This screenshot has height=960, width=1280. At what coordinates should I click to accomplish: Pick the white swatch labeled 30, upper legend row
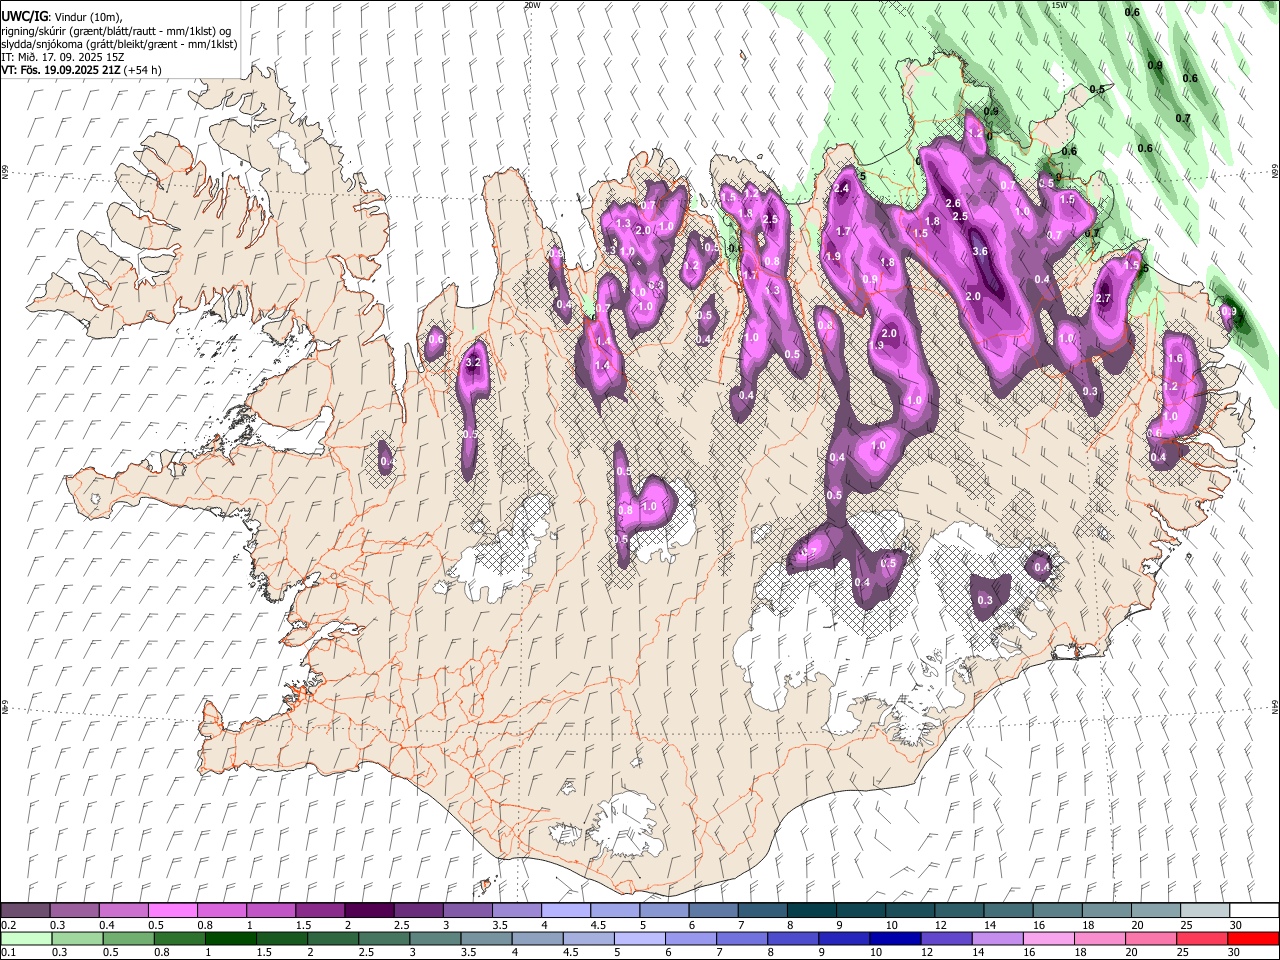1253,911
